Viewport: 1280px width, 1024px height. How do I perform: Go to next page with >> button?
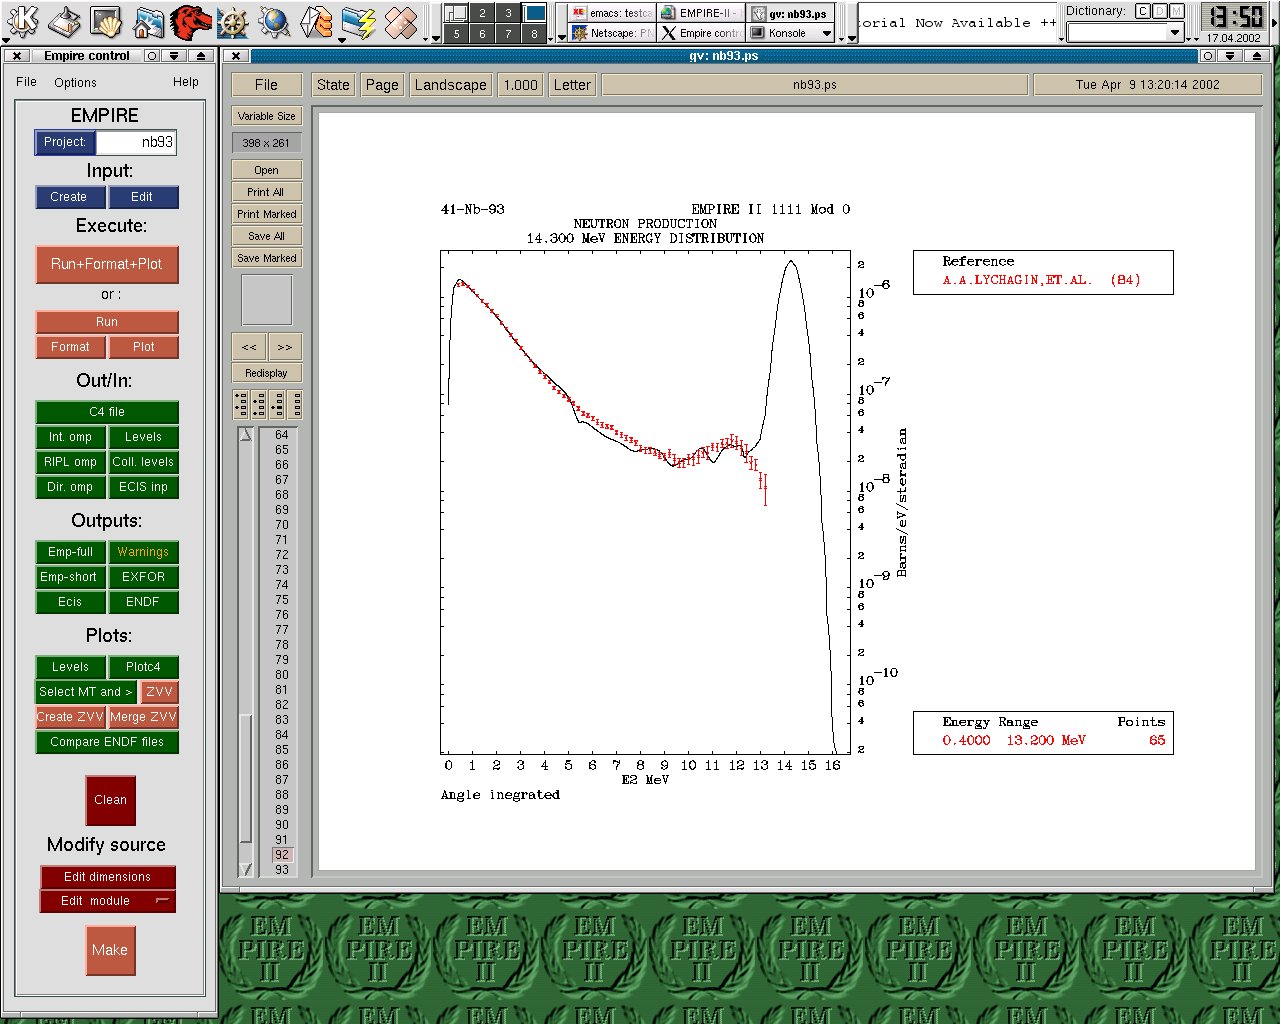(285, 347)
